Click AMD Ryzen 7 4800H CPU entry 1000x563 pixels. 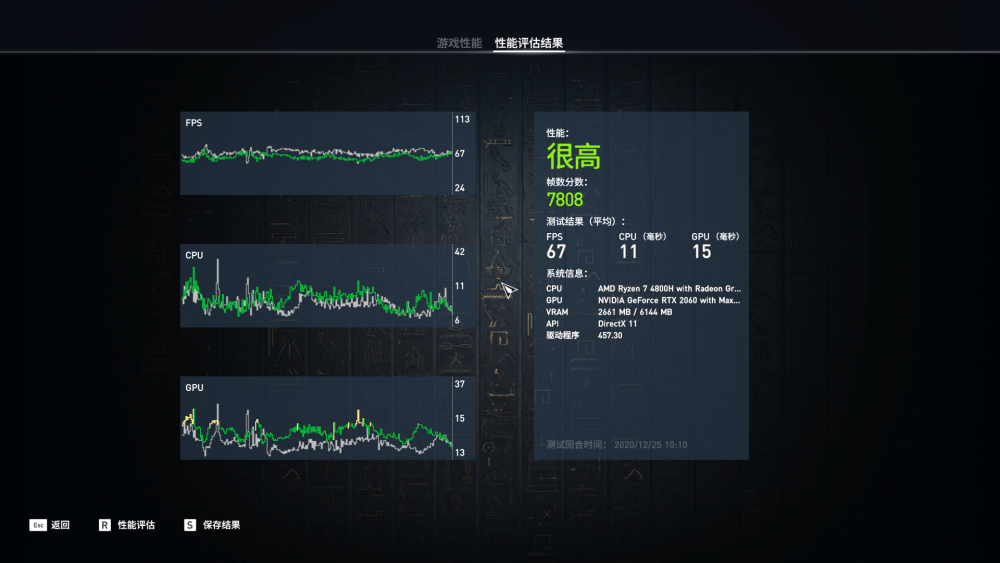[x=669, y=289]
